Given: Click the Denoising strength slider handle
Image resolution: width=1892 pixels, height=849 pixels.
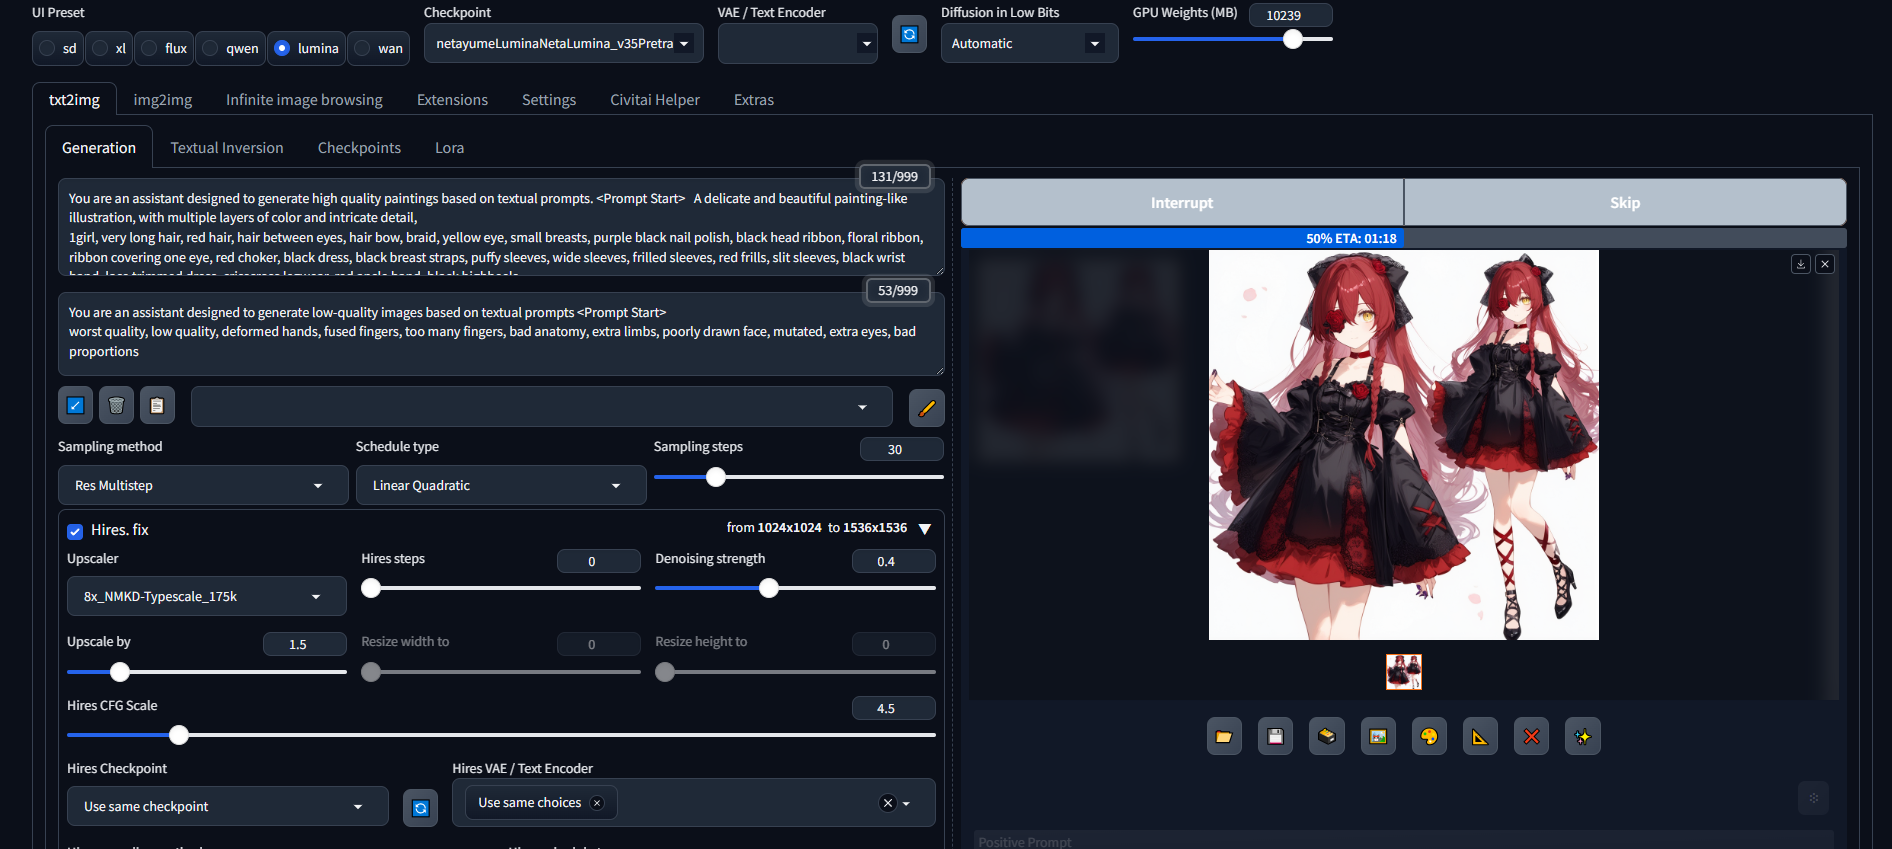Looking at the screenshot, I should point(769,588).
